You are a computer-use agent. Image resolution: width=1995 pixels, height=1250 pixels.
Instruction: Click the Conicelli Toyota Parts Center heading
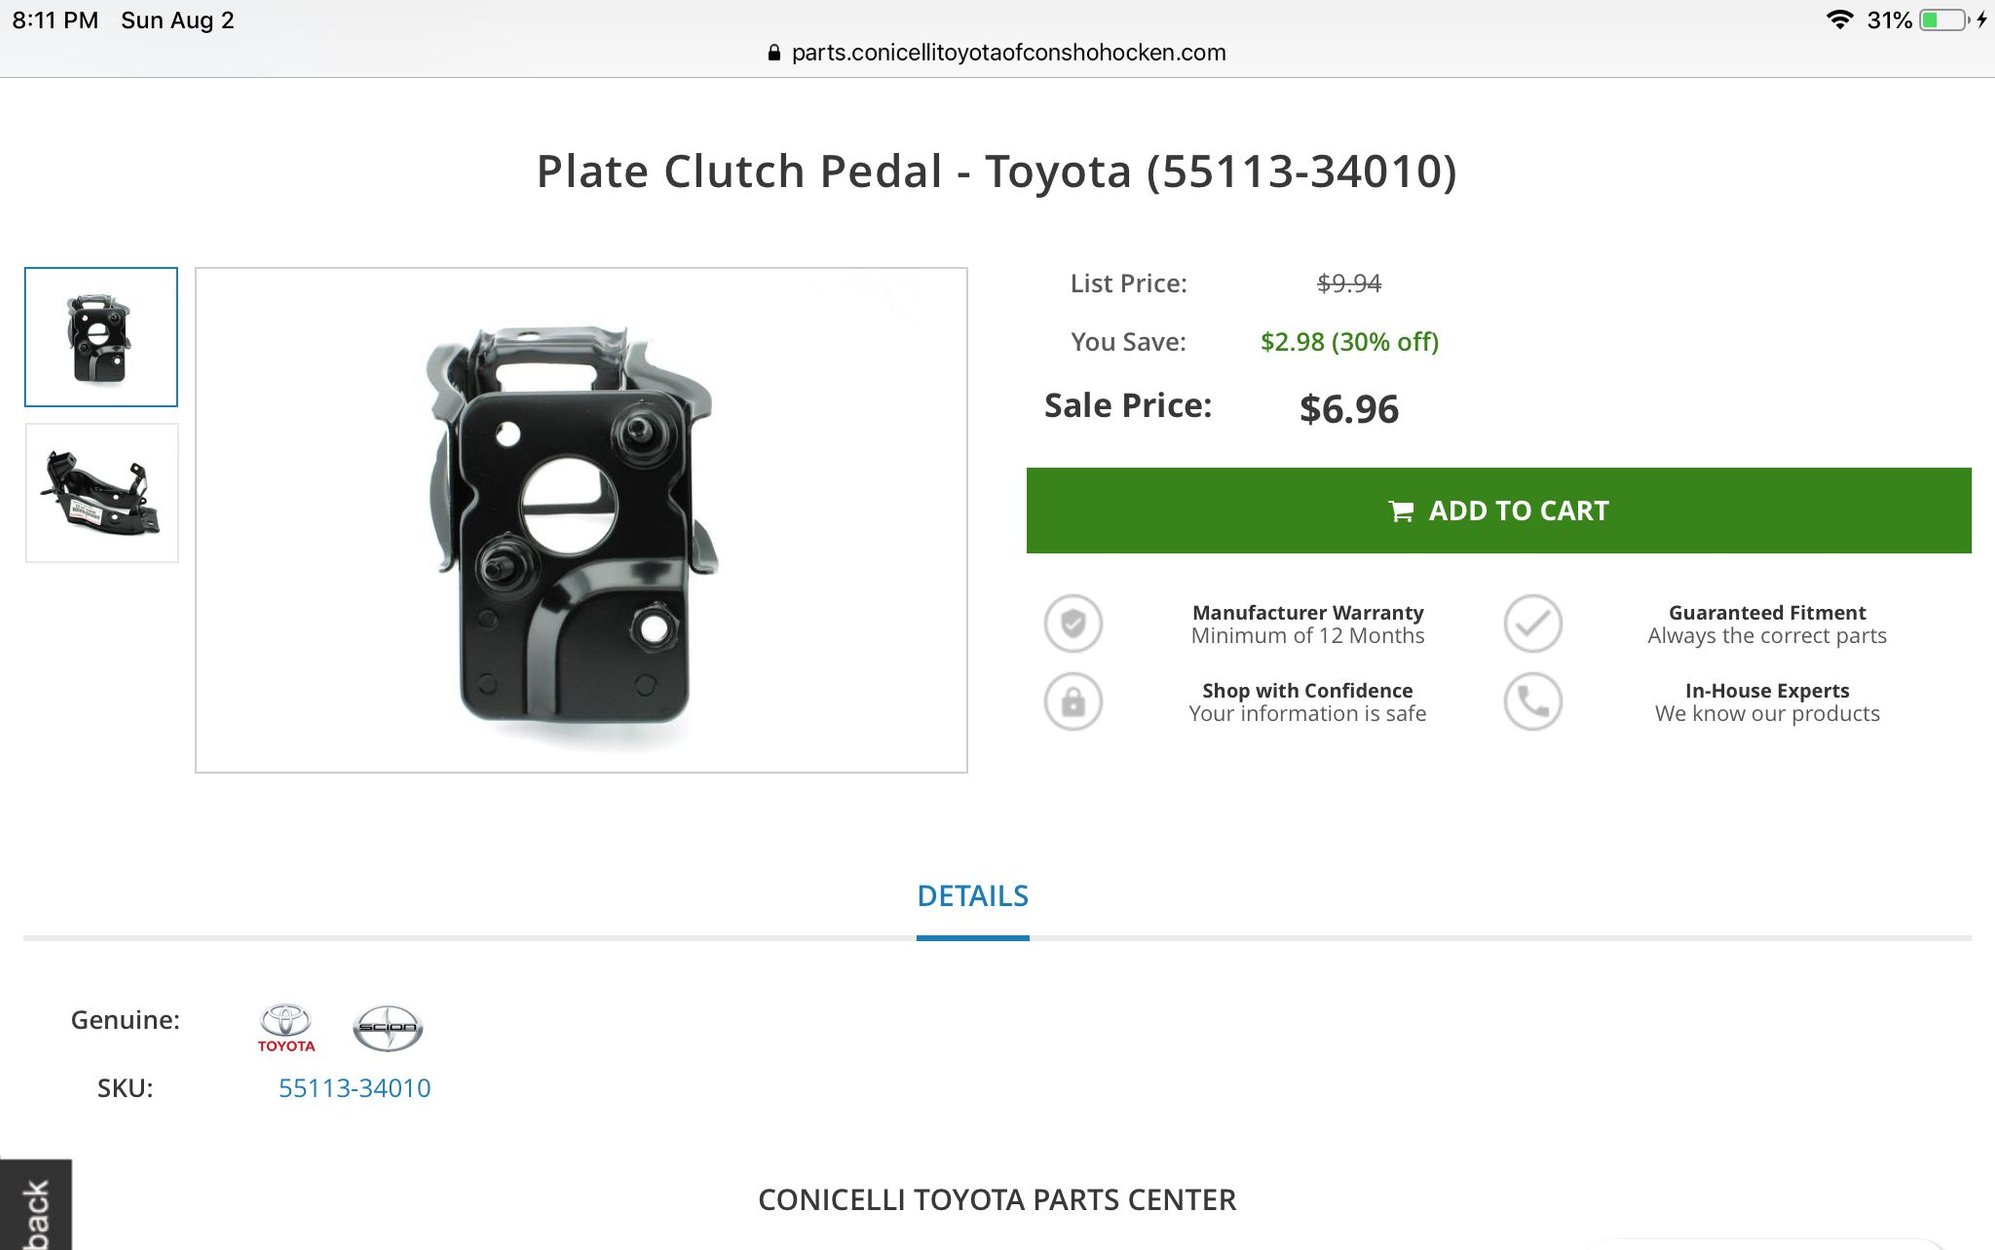(x=996, y=1200)
